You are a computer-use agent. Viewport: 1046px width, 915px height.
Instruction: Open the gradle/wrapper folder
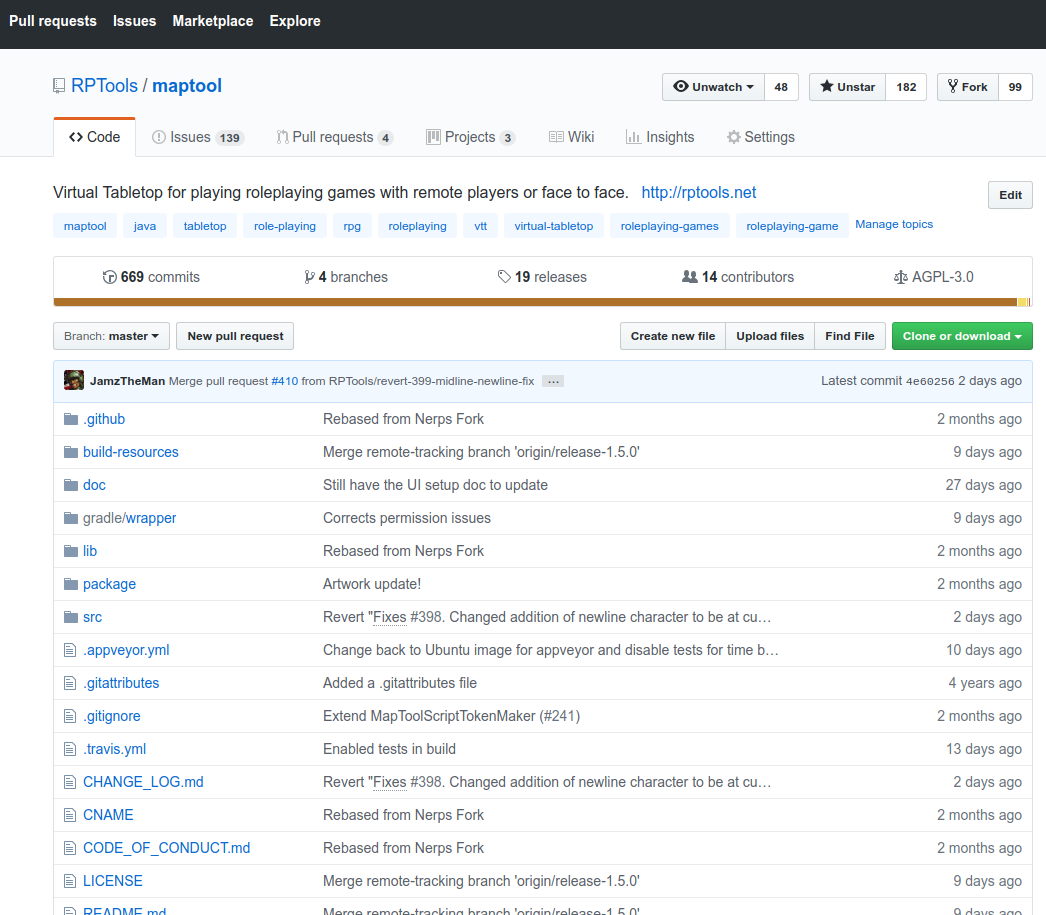(x=129, y=518)
